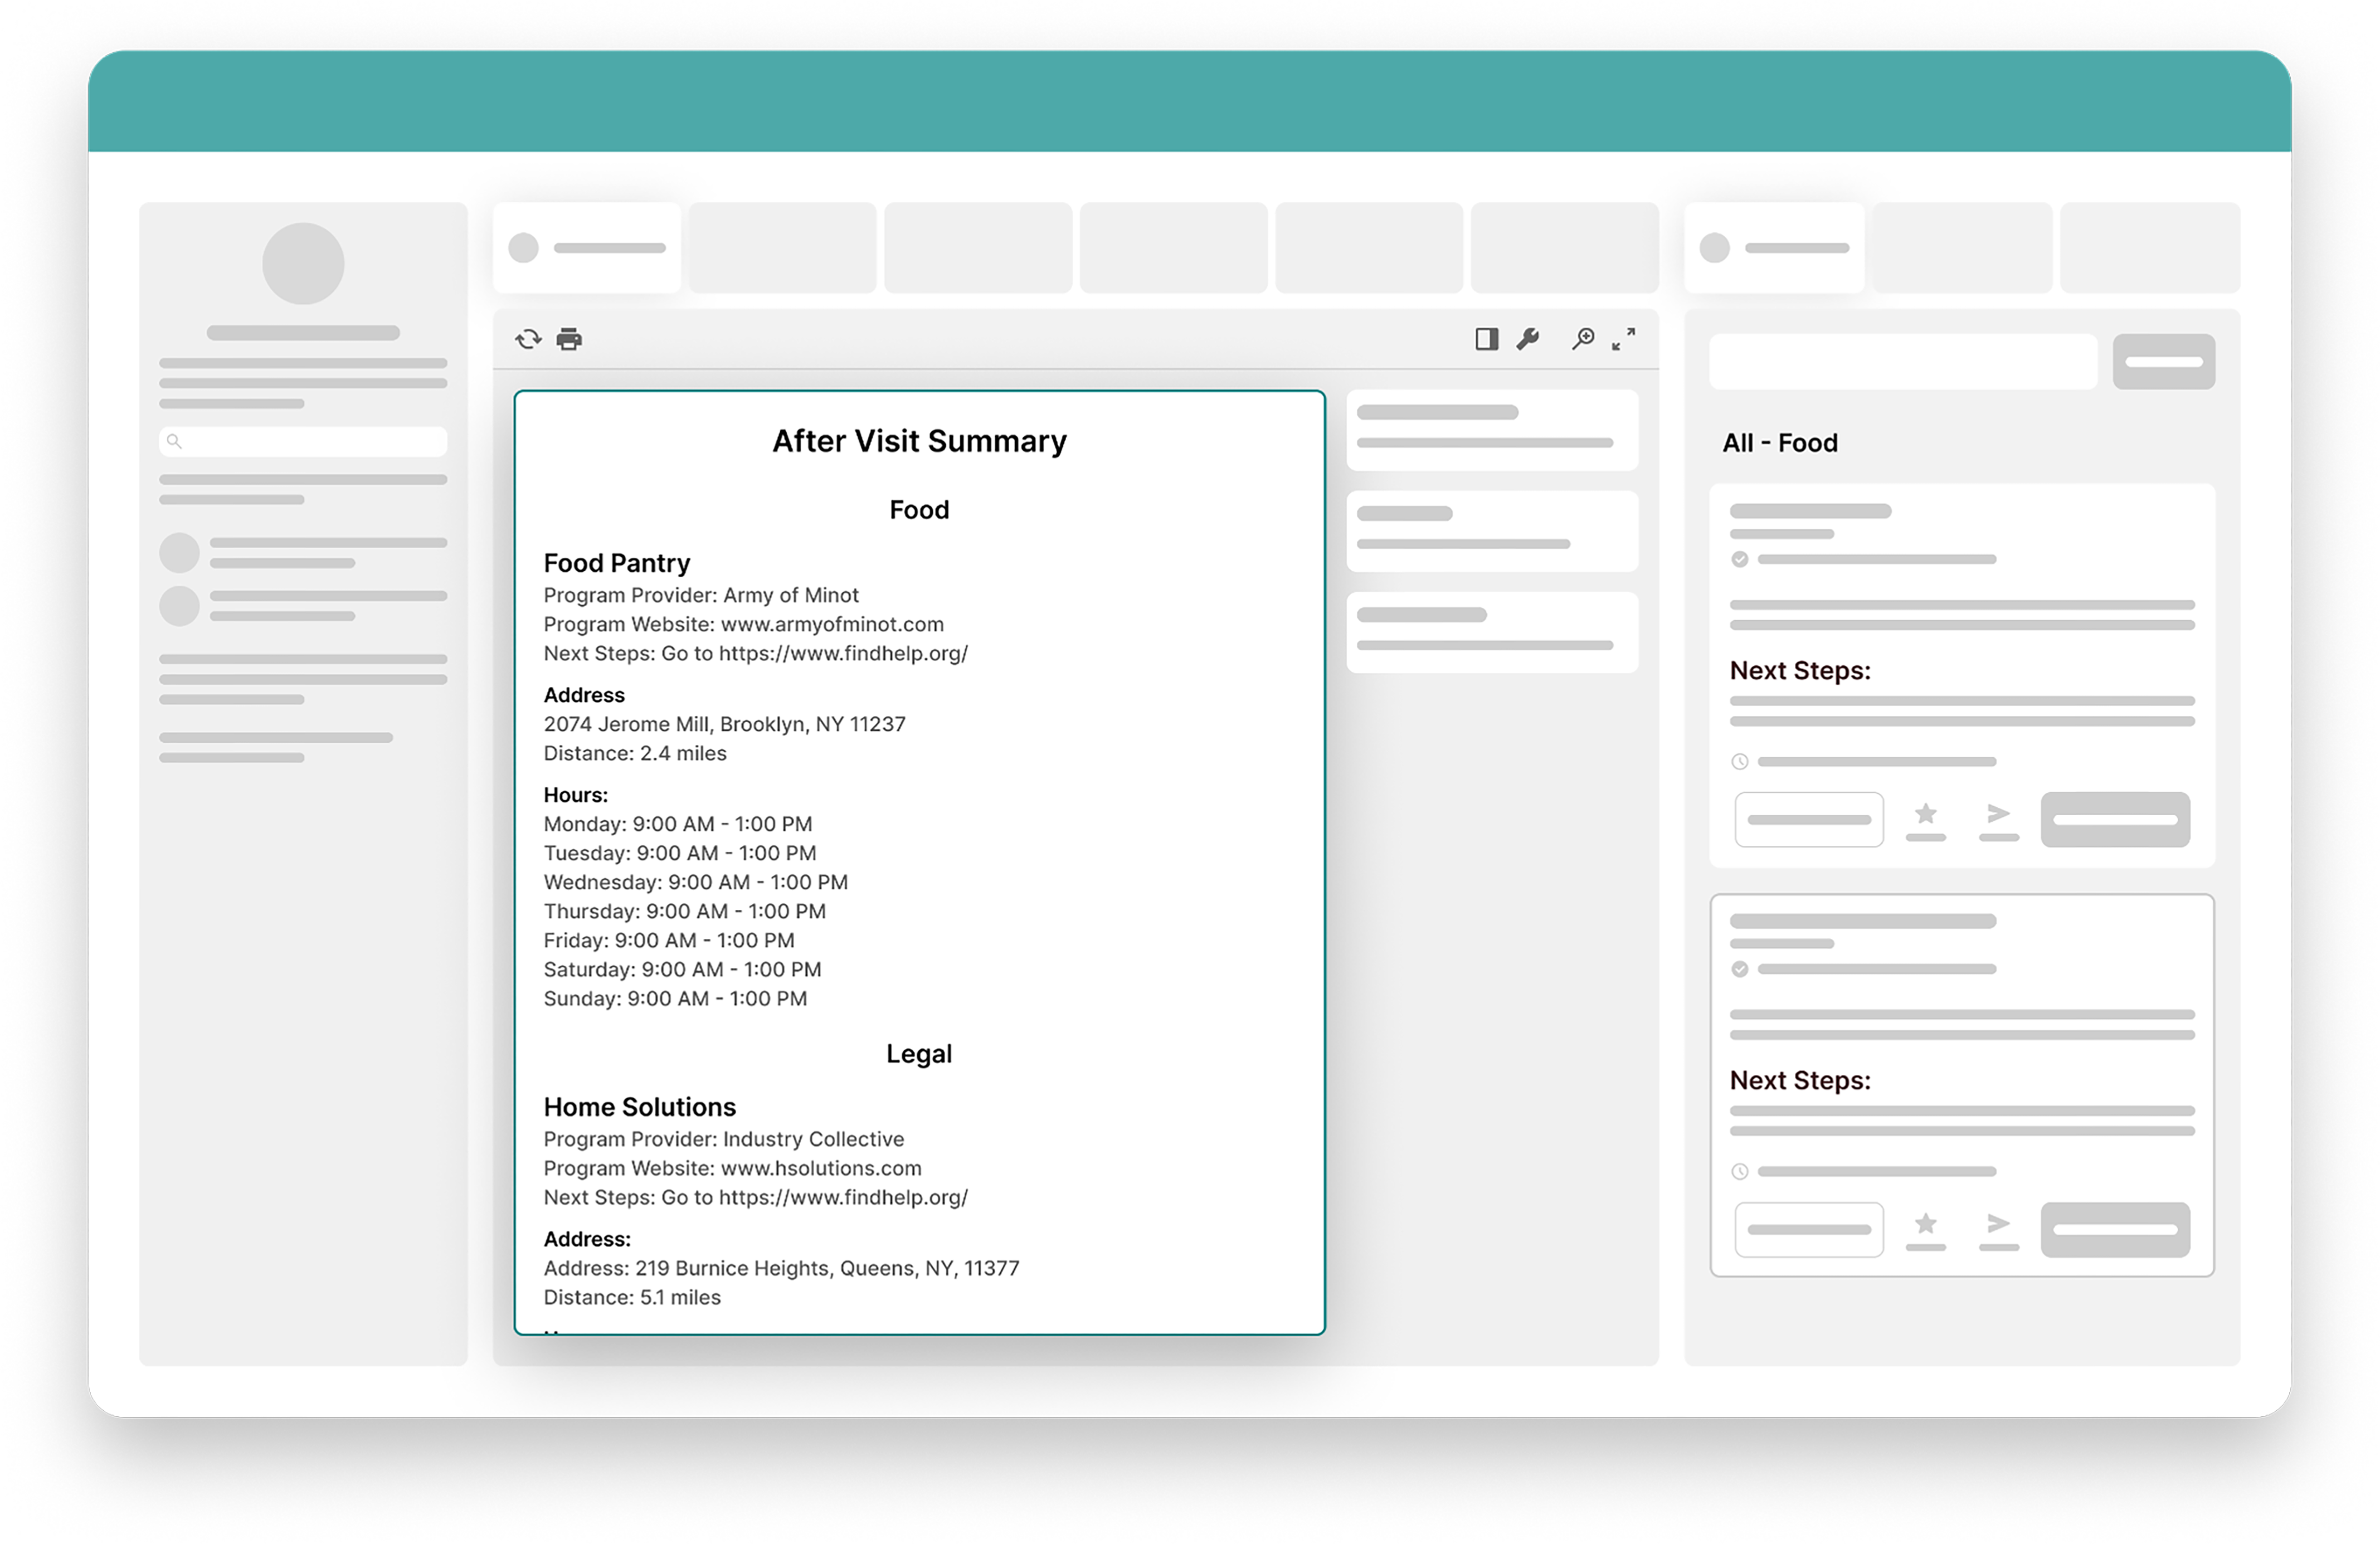Click 'Wednesday: 9:00 AM - 1:00 PM' row
This screenshot has height=1544, width=2380.
[695, 882]
